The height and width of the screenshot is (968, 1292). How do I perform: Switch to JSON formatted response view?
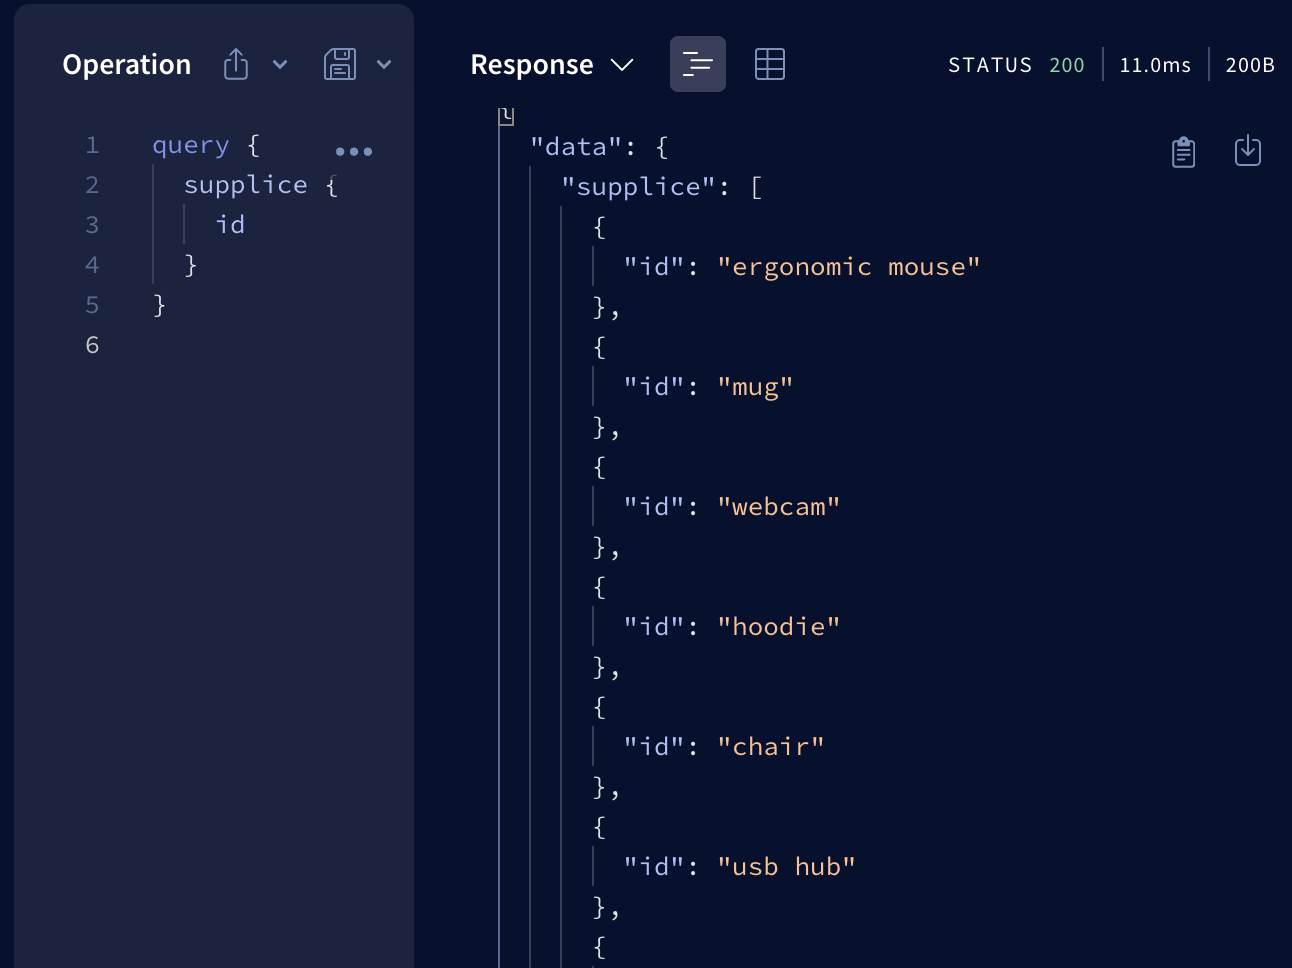click(x=698, y=64)
